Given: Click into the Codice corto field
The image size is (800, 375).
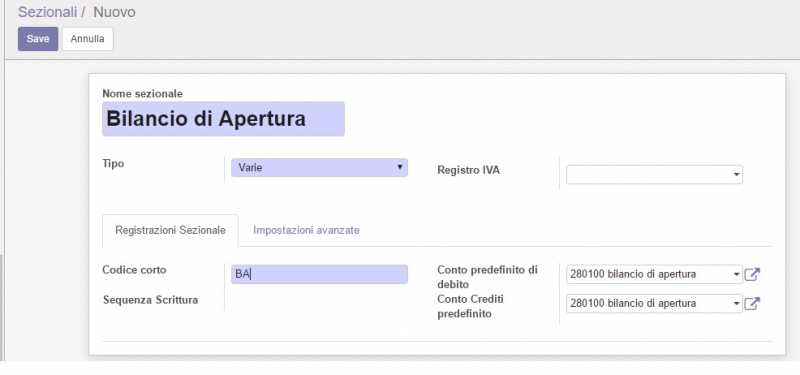Looking at the screenshot, I should (319, 274).
